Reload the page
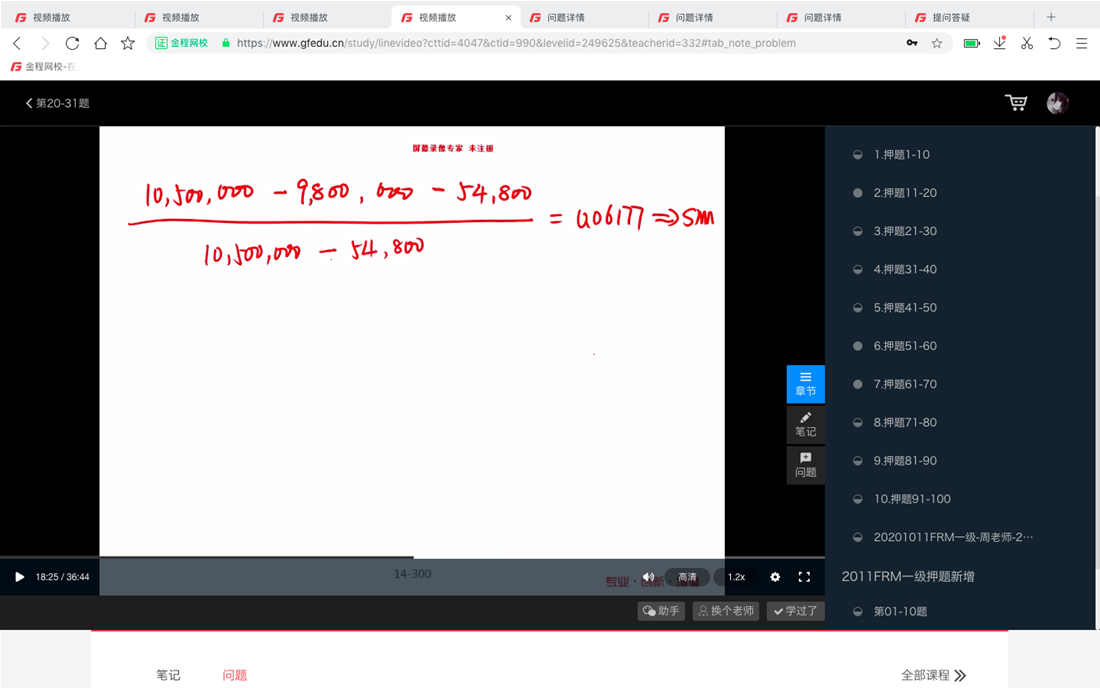Image resolution: width=1100 pixels, height=688 pixels. 72,43
